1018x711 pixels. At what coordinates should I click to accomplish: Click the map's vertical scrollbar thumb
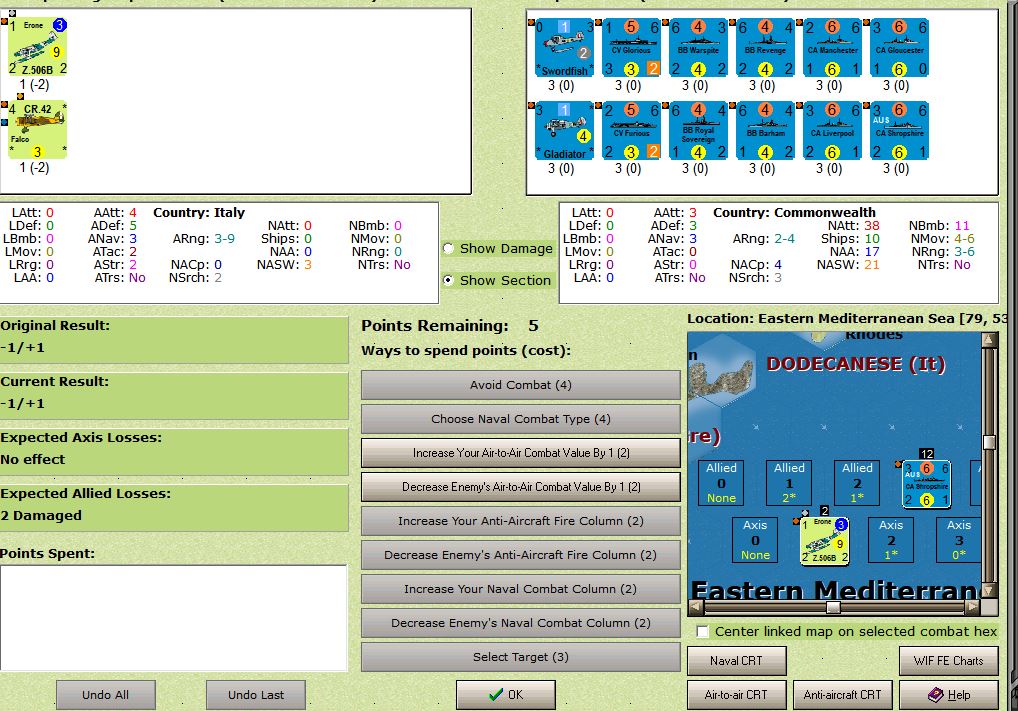click(x=989, y=442)
